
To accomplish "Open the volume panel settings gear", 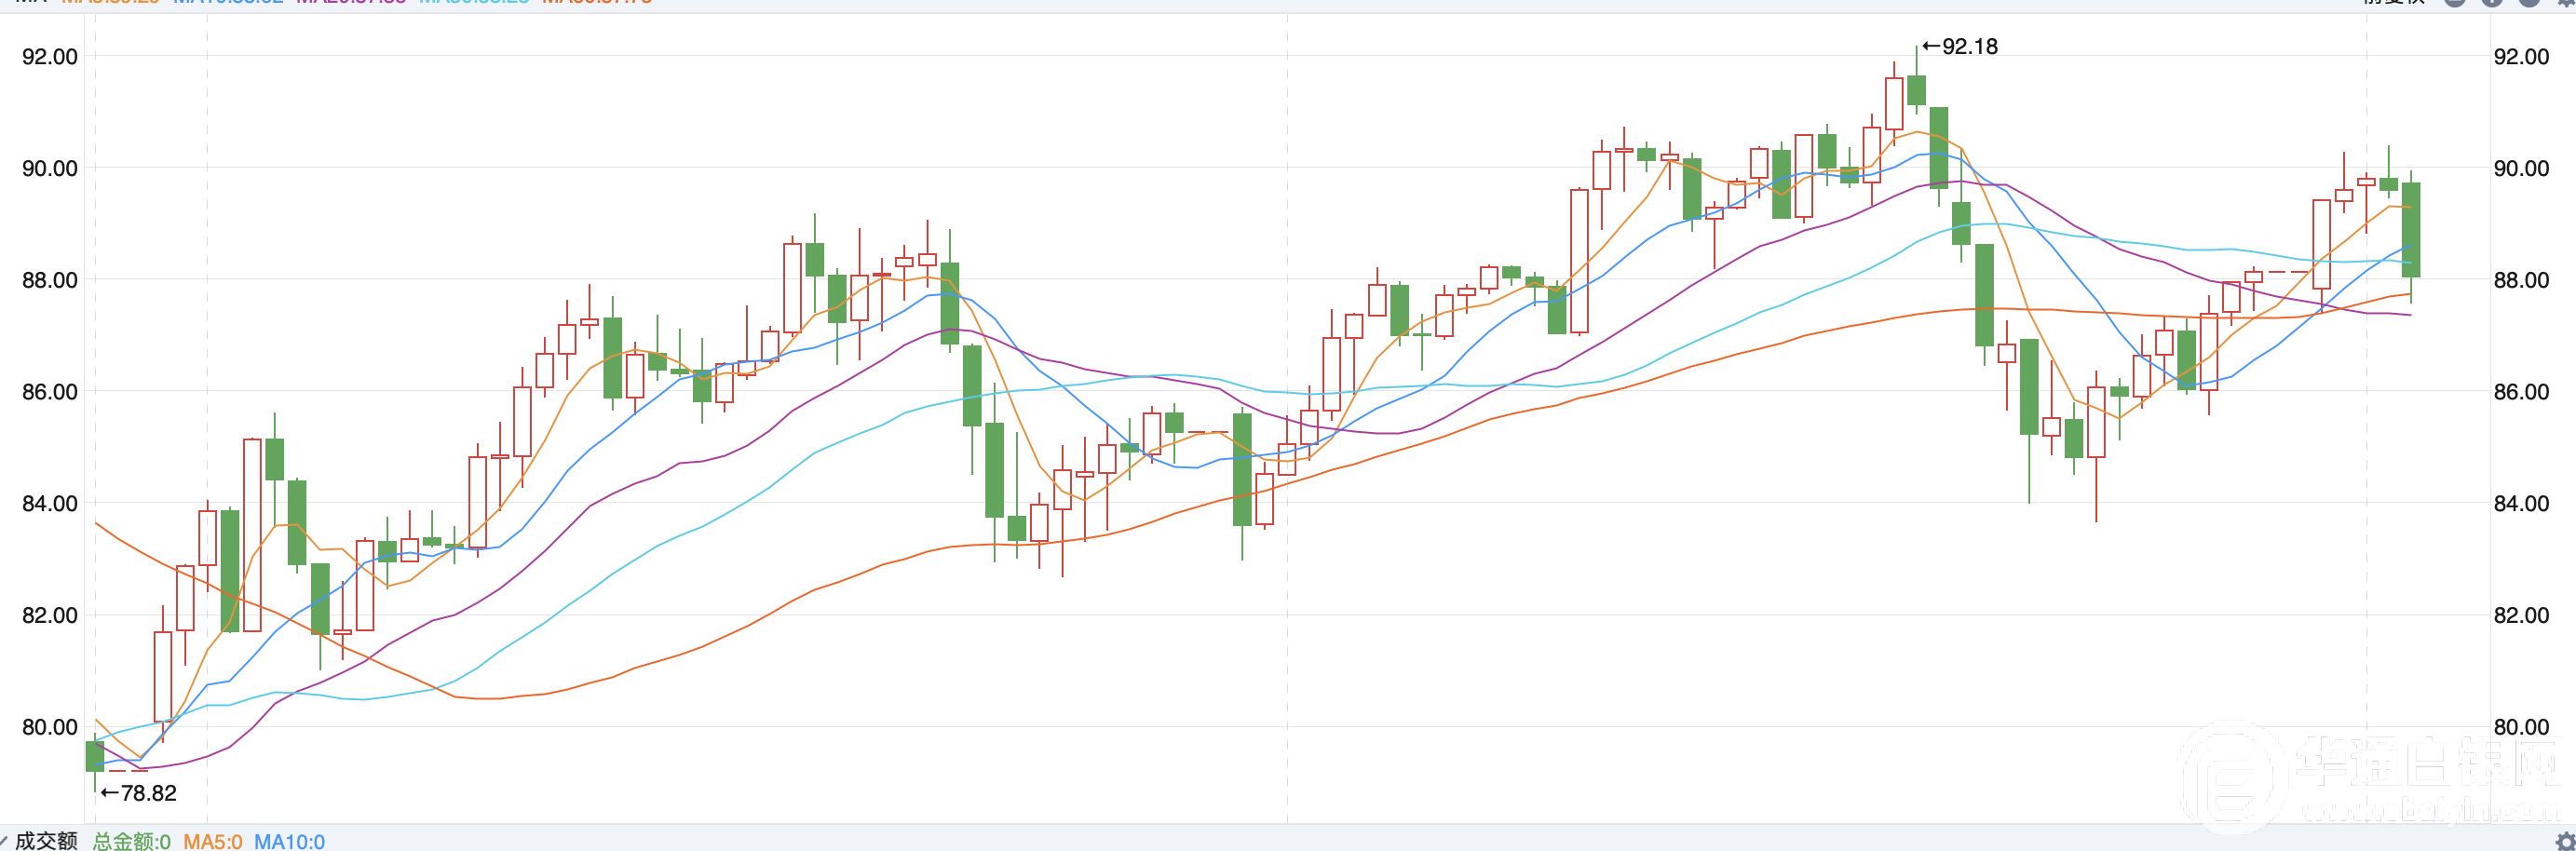I will tap(2565, 841).
